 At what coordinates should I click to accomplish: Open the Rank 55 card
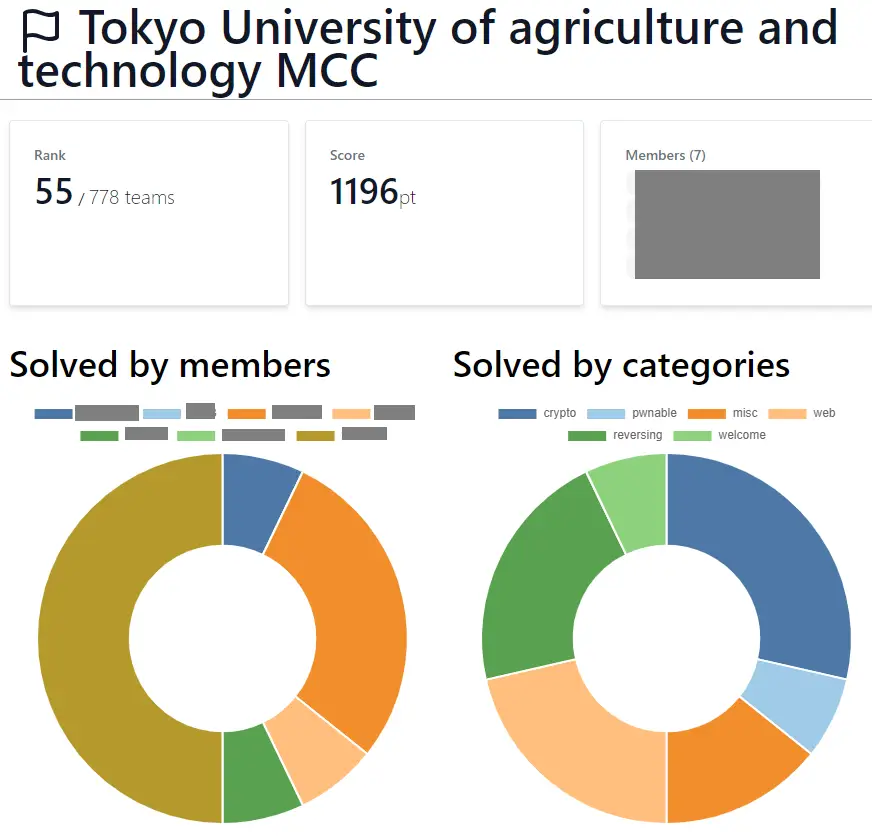click(x=149, y=213)
